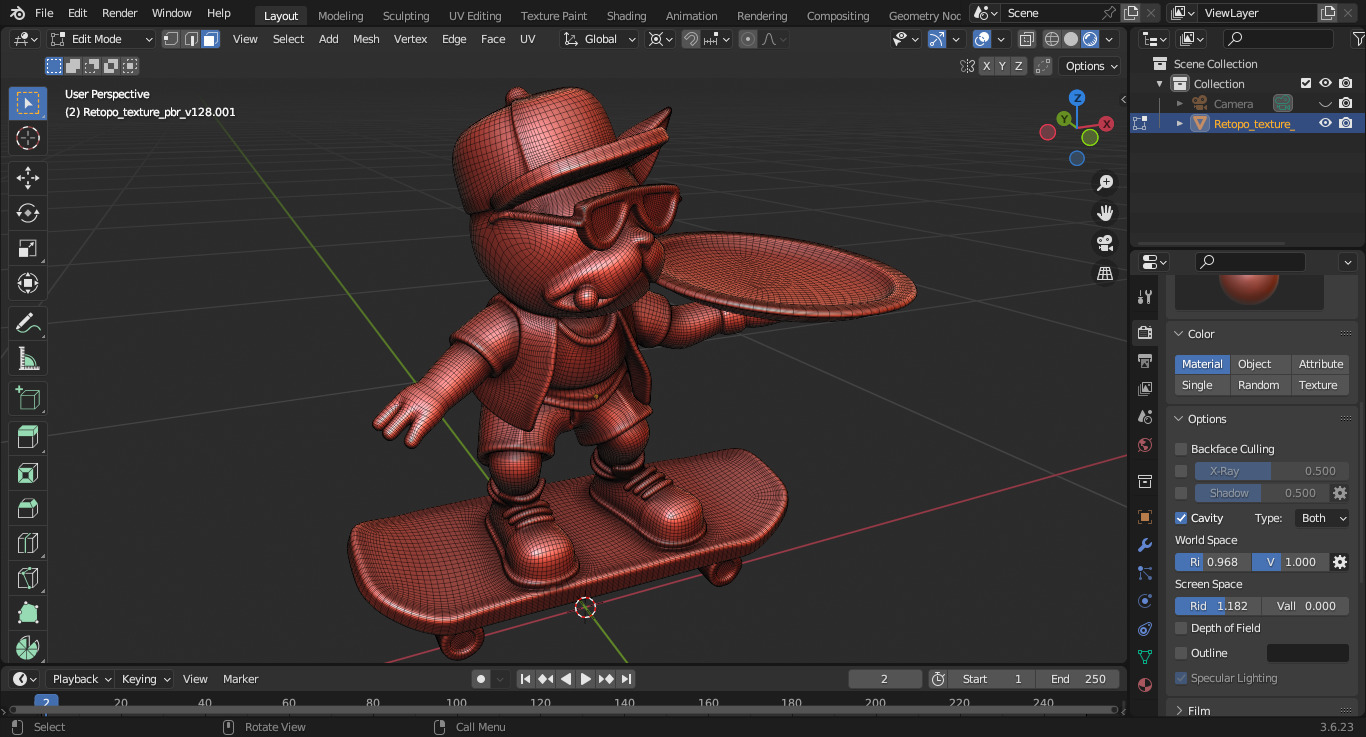The height and width of the screenshot is (737, 1366).
Task: Expand the Film panel section
Action: coord(1179,711)
